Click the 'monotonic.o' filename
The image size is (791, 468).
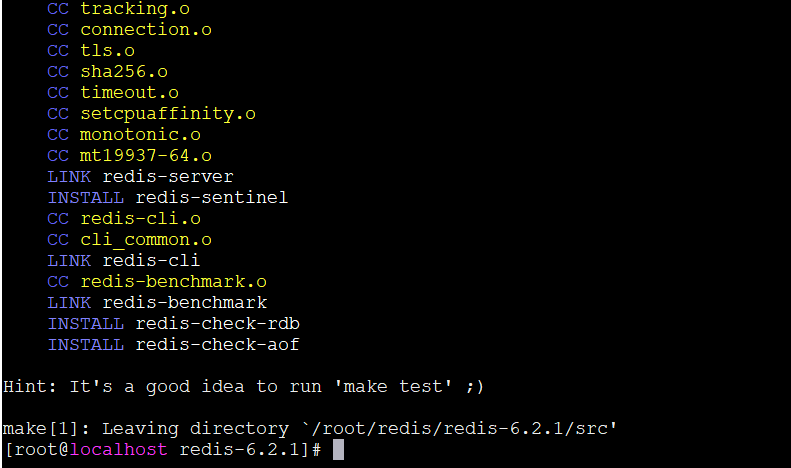point(140,134)
